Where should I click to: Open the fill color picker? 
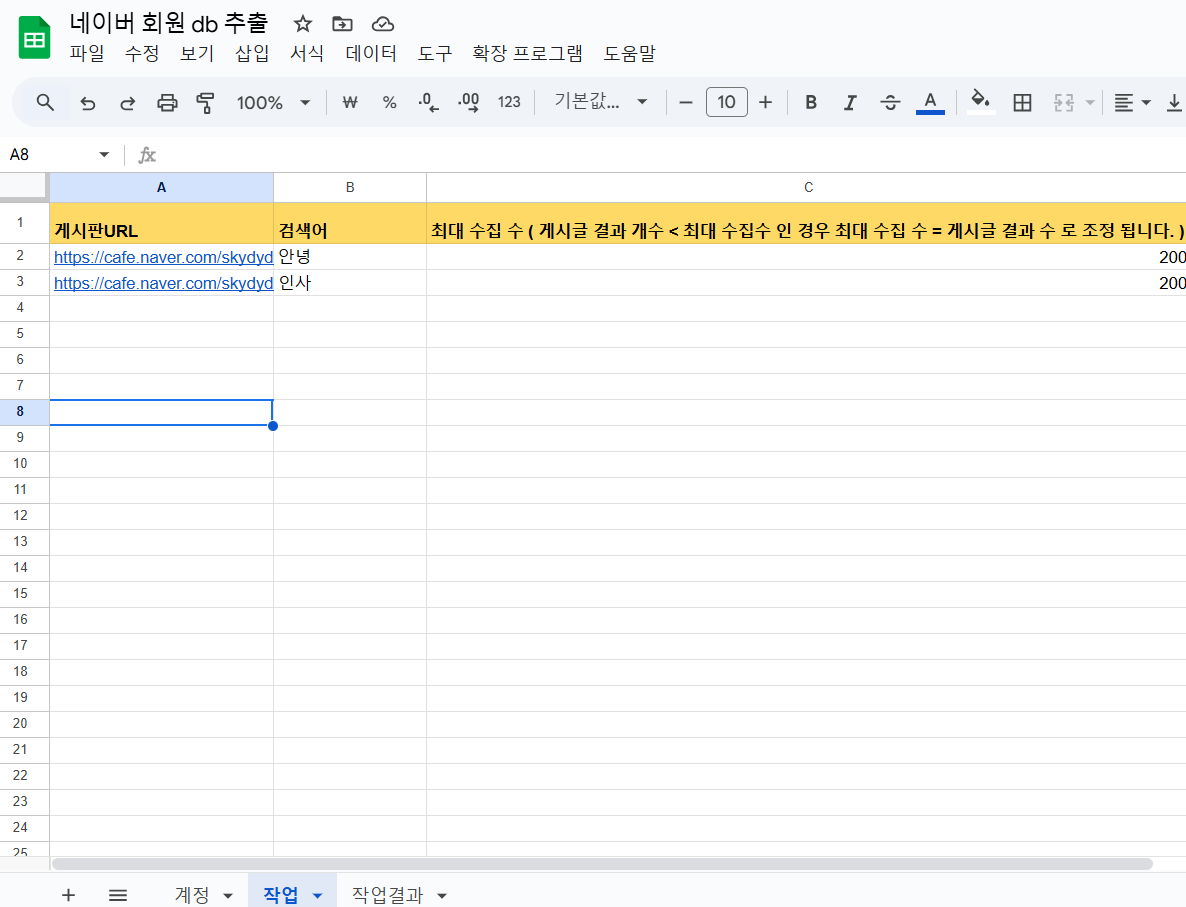click(981, 101)
